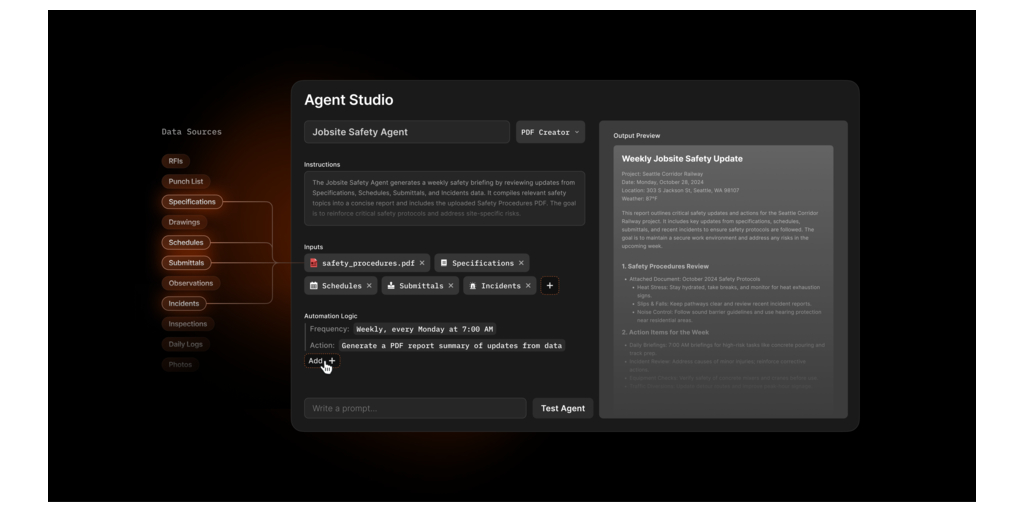The image size is (1024, 512).
Task: Open the Frequency setting Weekly, every Monday
Action: pyautogui.click(x=425, y=329)
